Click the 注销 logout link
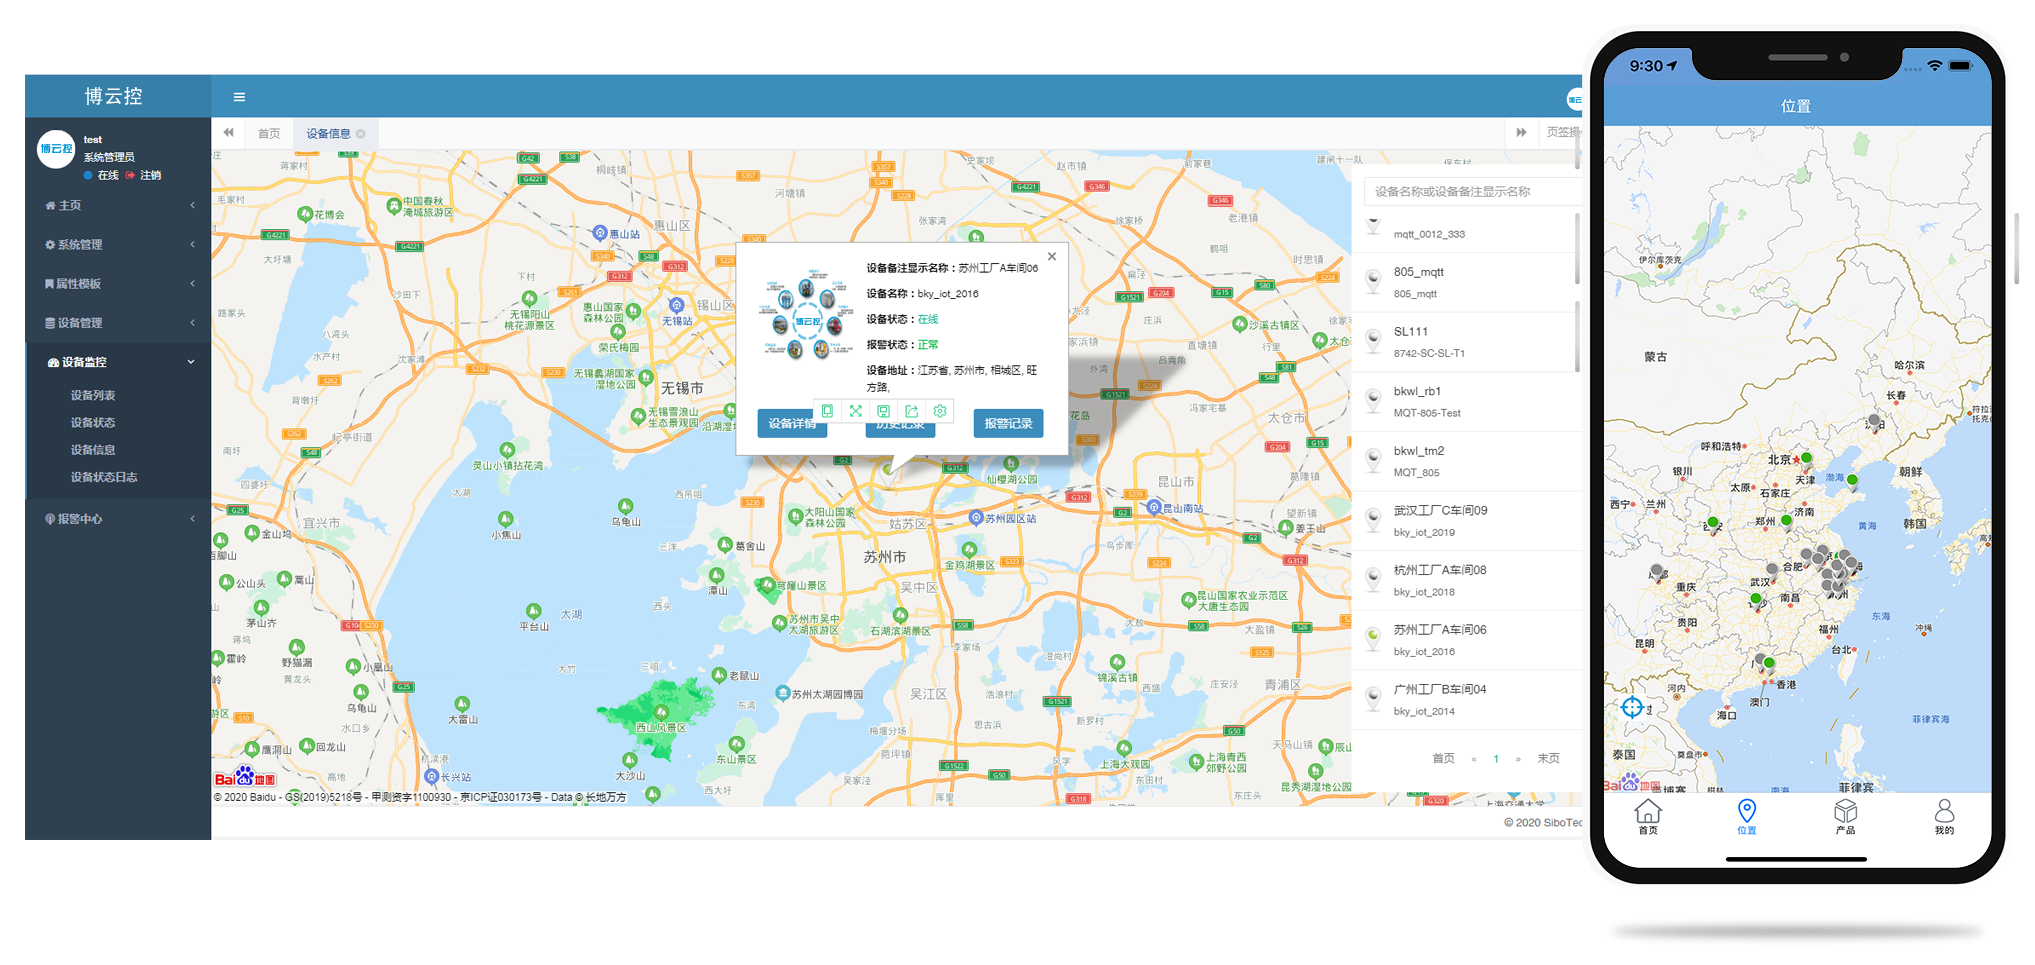The height and width of the screenshot is (965, 2035). pyautogui.click(x=144, y=175)
